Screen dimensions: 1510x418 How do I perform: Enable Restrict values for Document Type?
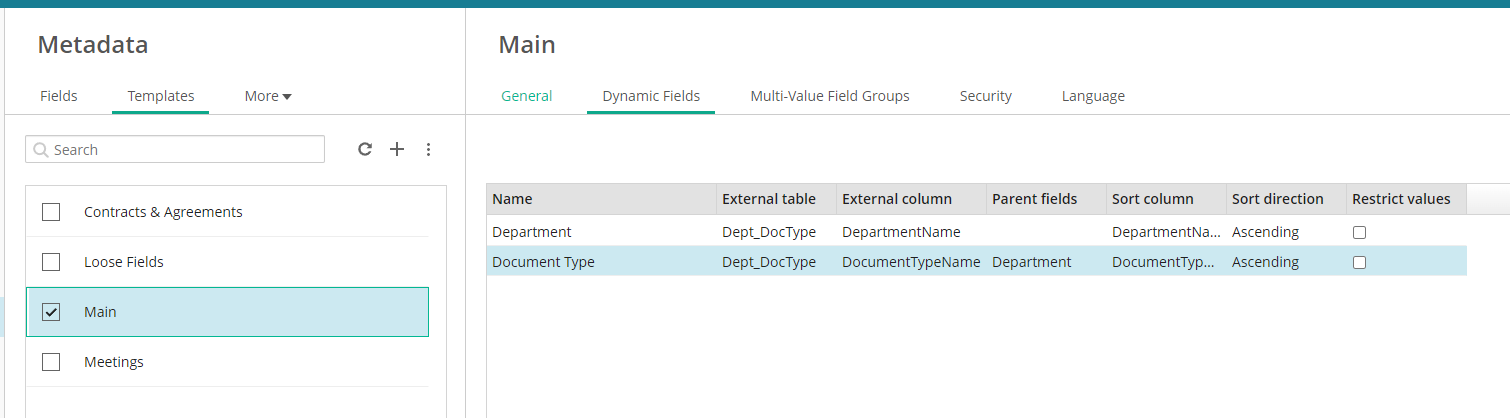[x=1359, y=262]
